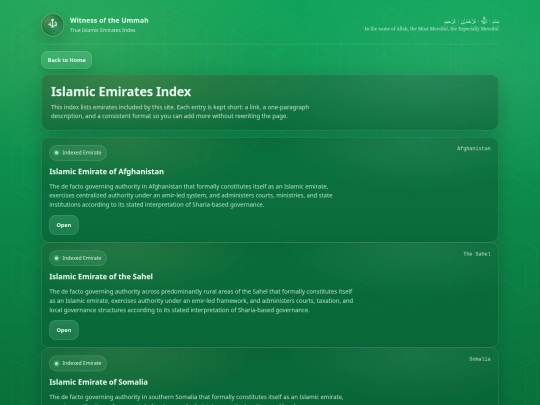Screen dimensions: 540x405
Task: Click the Arabic Bismillah calligraphy in header
Action: pos(471,21)
